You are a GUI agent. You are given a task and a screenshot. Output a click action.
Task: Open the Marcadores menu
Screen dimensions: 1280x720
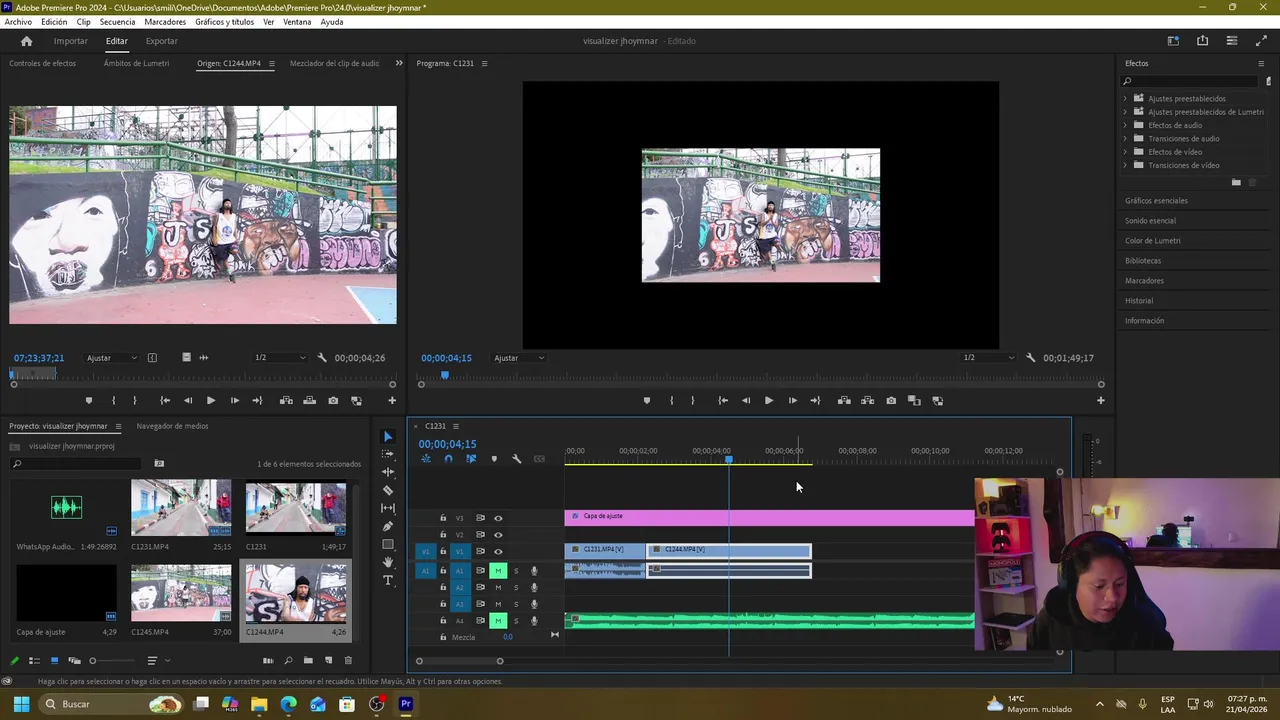click(x=165, y=22)
